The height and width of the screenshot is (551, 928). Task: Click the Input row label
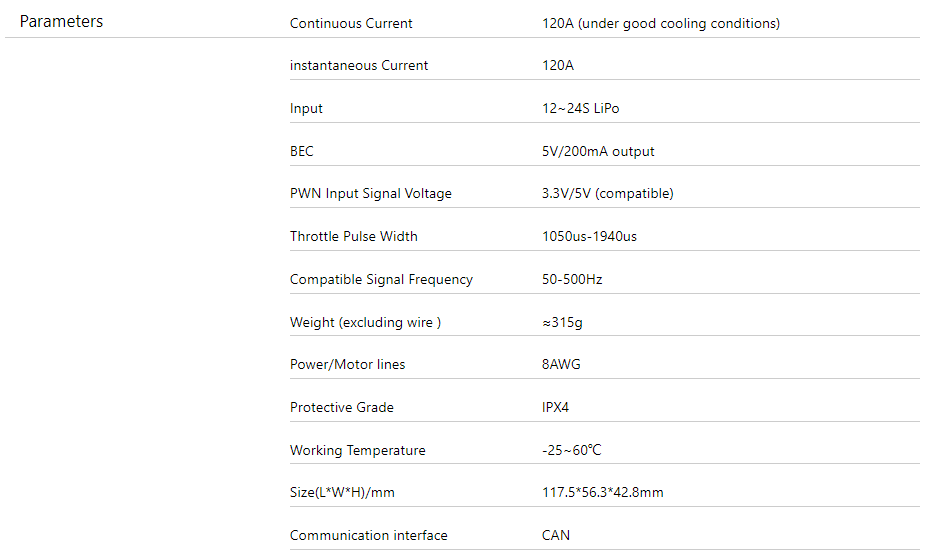[x=306, y=108]
